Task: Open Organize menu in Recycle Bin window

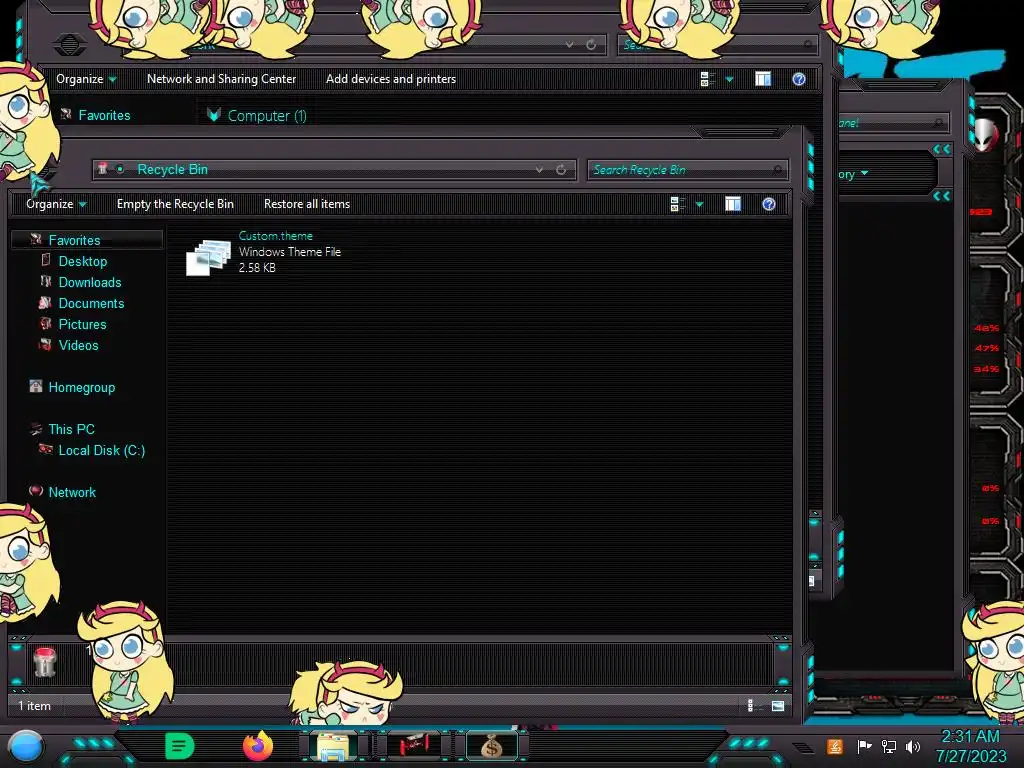Action: point(56,204)
